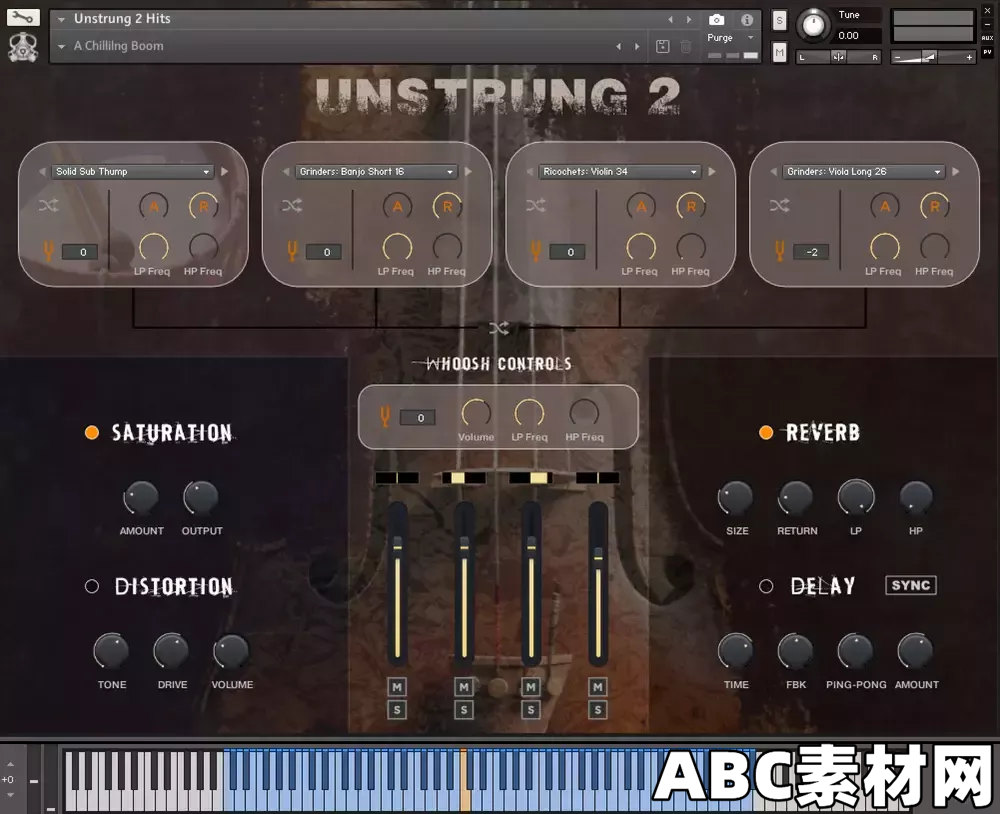The width and height of the screenshot is (1000, 814).
Task: Click the tuning fork icon on Banjo Short slot
Action: pos(290,252)
